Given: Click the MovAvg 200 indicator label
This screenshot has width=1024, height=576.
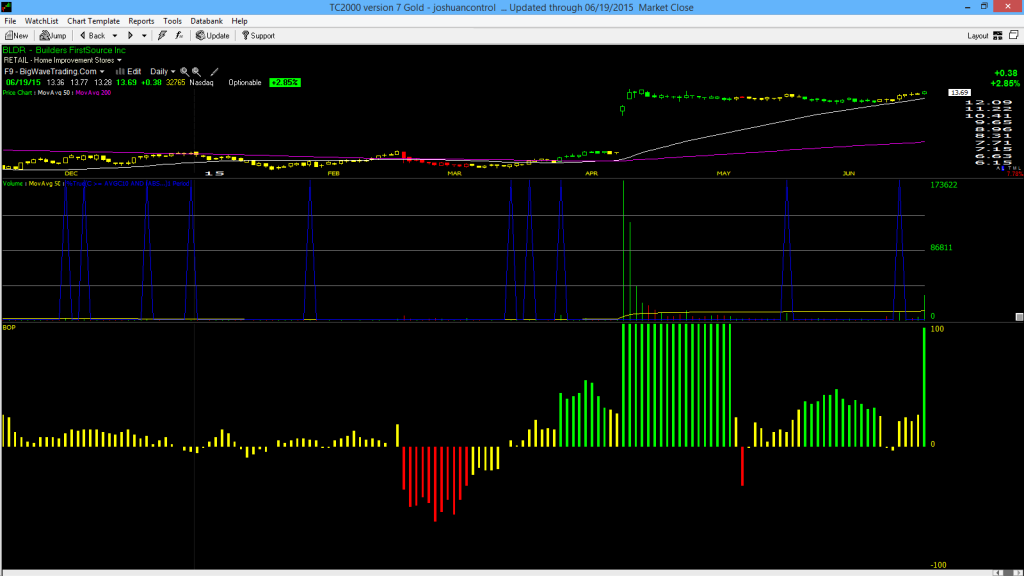Looking at the screenshot, I should click(x=93, y=93).
